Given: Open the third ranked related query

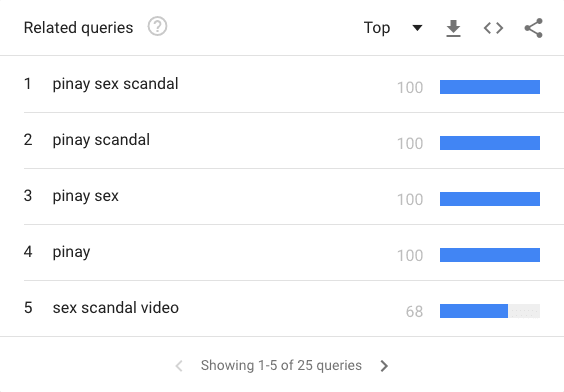Looking at the screenshot, I should 86,196.
